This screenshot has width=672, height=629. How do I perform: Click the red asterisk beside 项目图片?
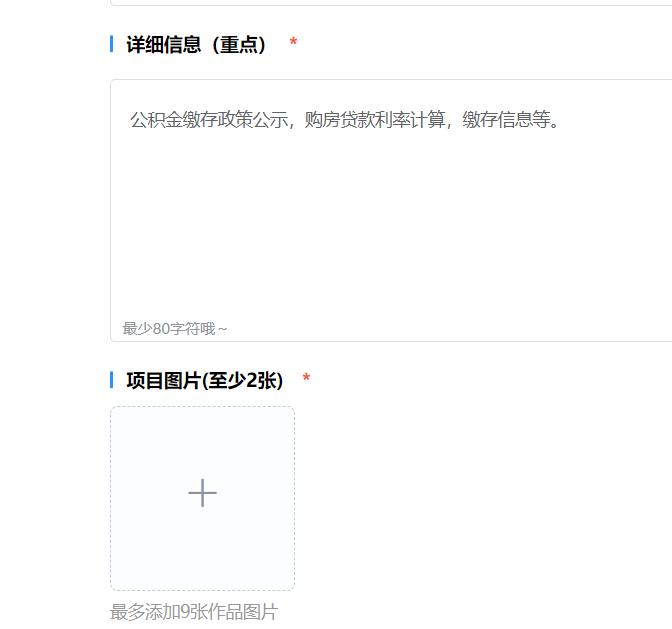tap(306, 378)
